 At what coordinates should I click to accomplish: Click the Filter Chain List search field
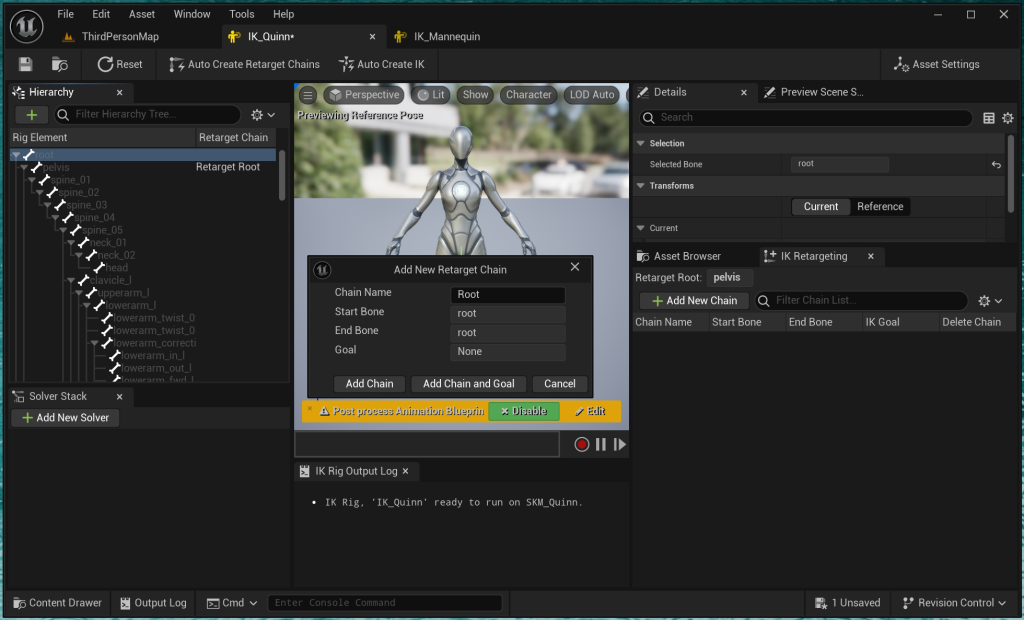click(x=861, y=301)
